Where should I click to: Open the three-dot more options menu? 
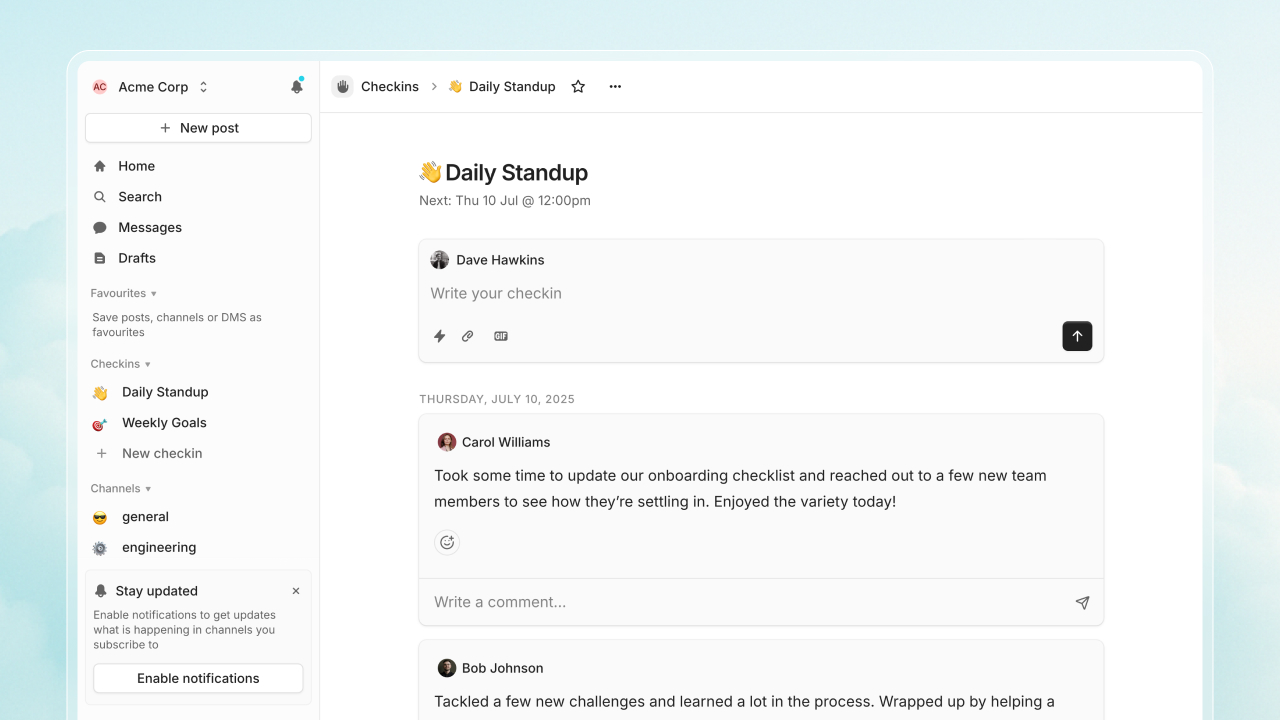pyautogui.click(x=615, y=87)
